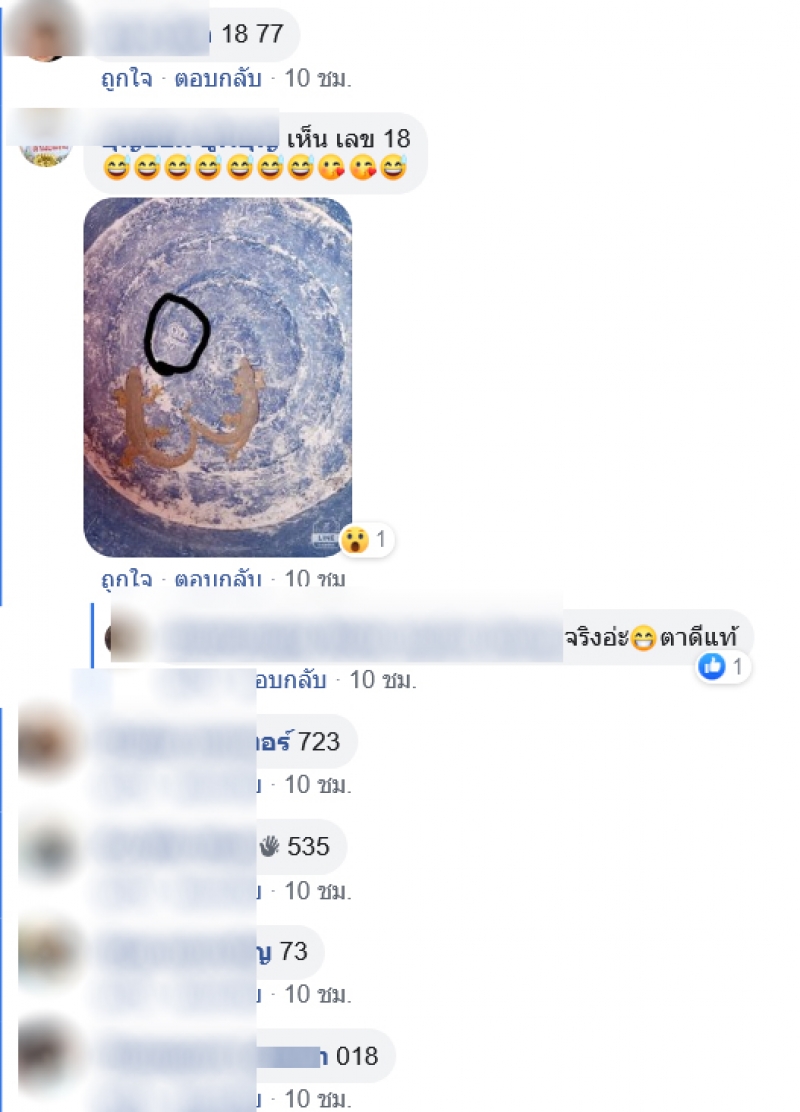800x1112 pixels.
Task: Open the timestamp under the 73 comment
Action: click(x=318, y=994)
